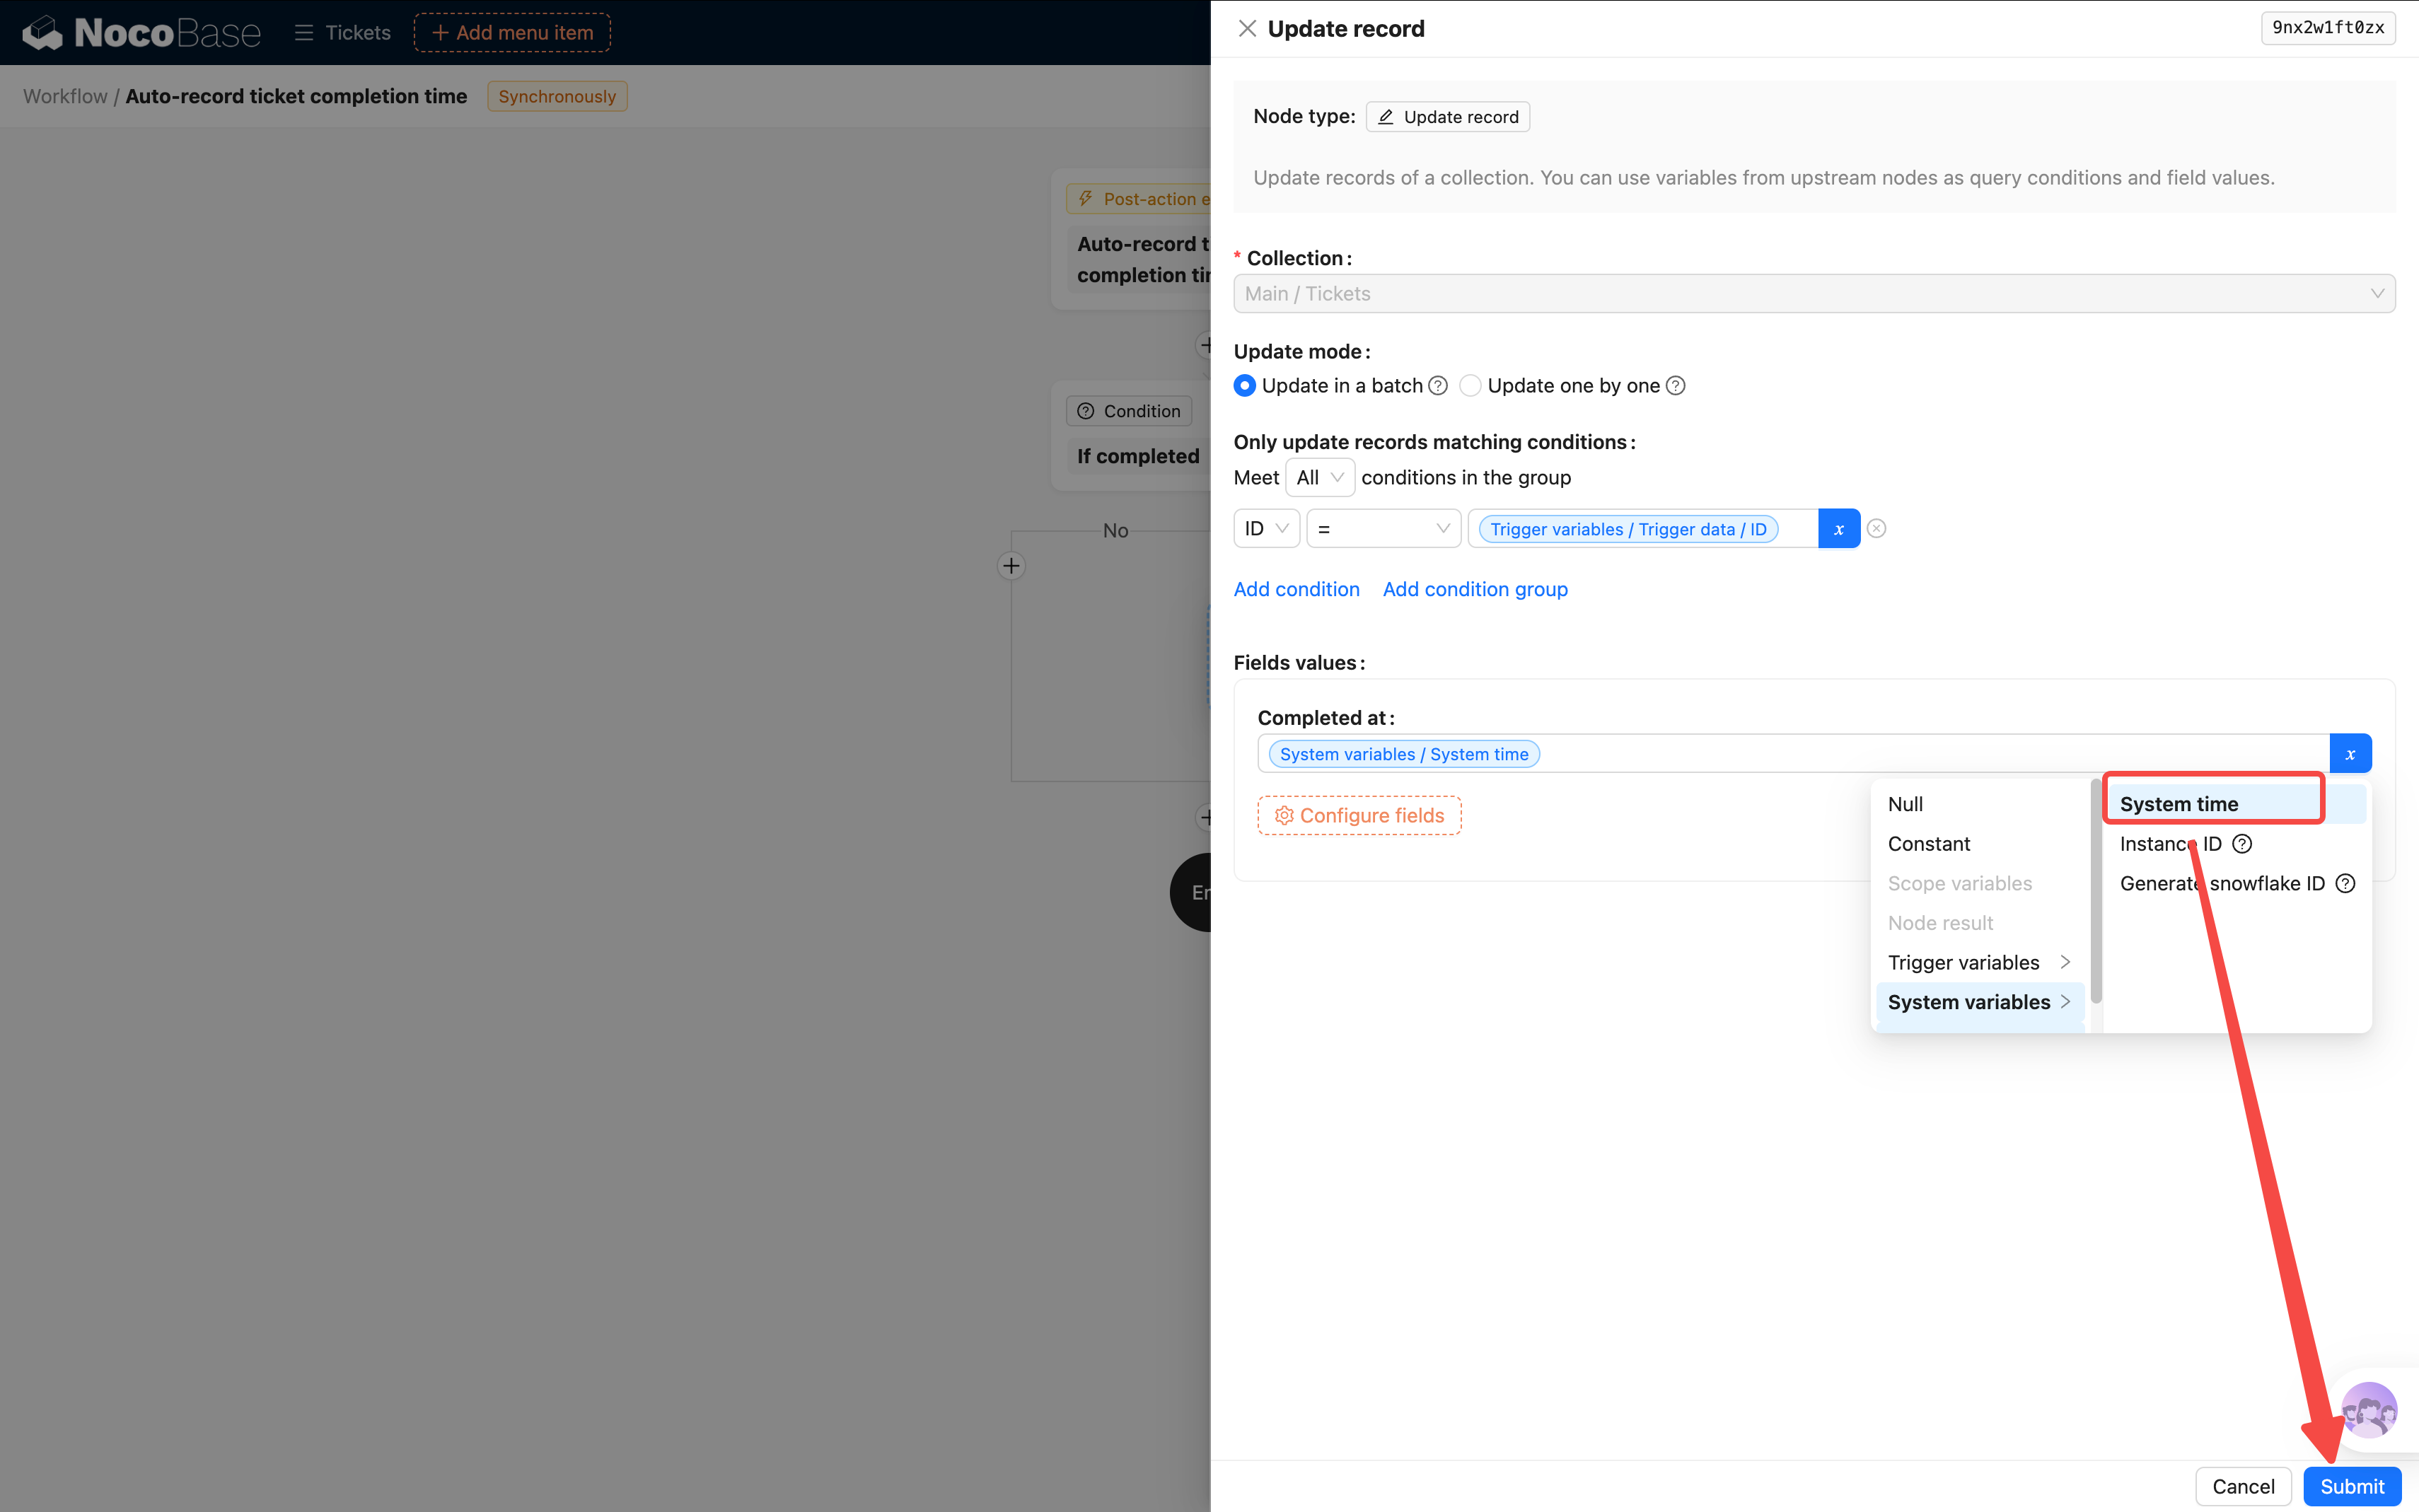The width and height of the screenshot is (2419, 1512).
Task: Click the plus node button on No branch
Action: (x=1011, y=566)
